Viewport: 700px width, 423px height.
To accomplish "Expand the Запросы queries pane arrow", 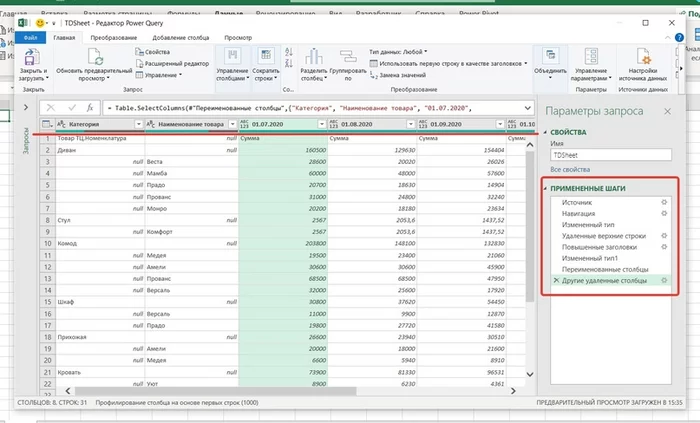I will [26, 108].
